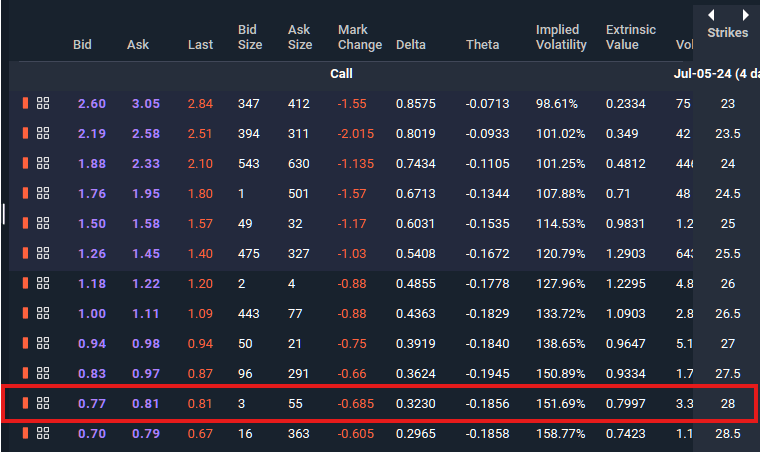Click the grid icon in the 28.5 strike row
This screenshot has height=452, width=760.
point(43,433)
